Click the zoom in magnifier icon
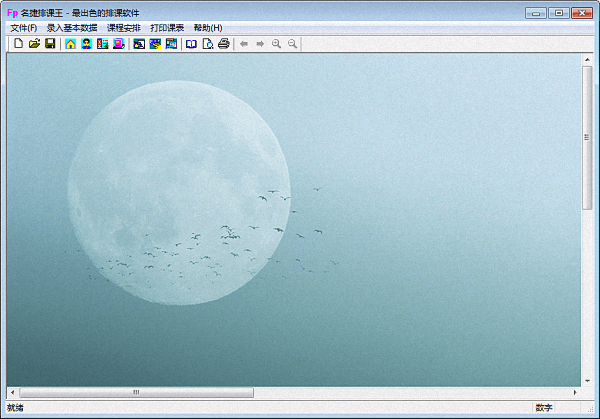The width and height of the screenshot is (600, 419). tap(276, 44)
